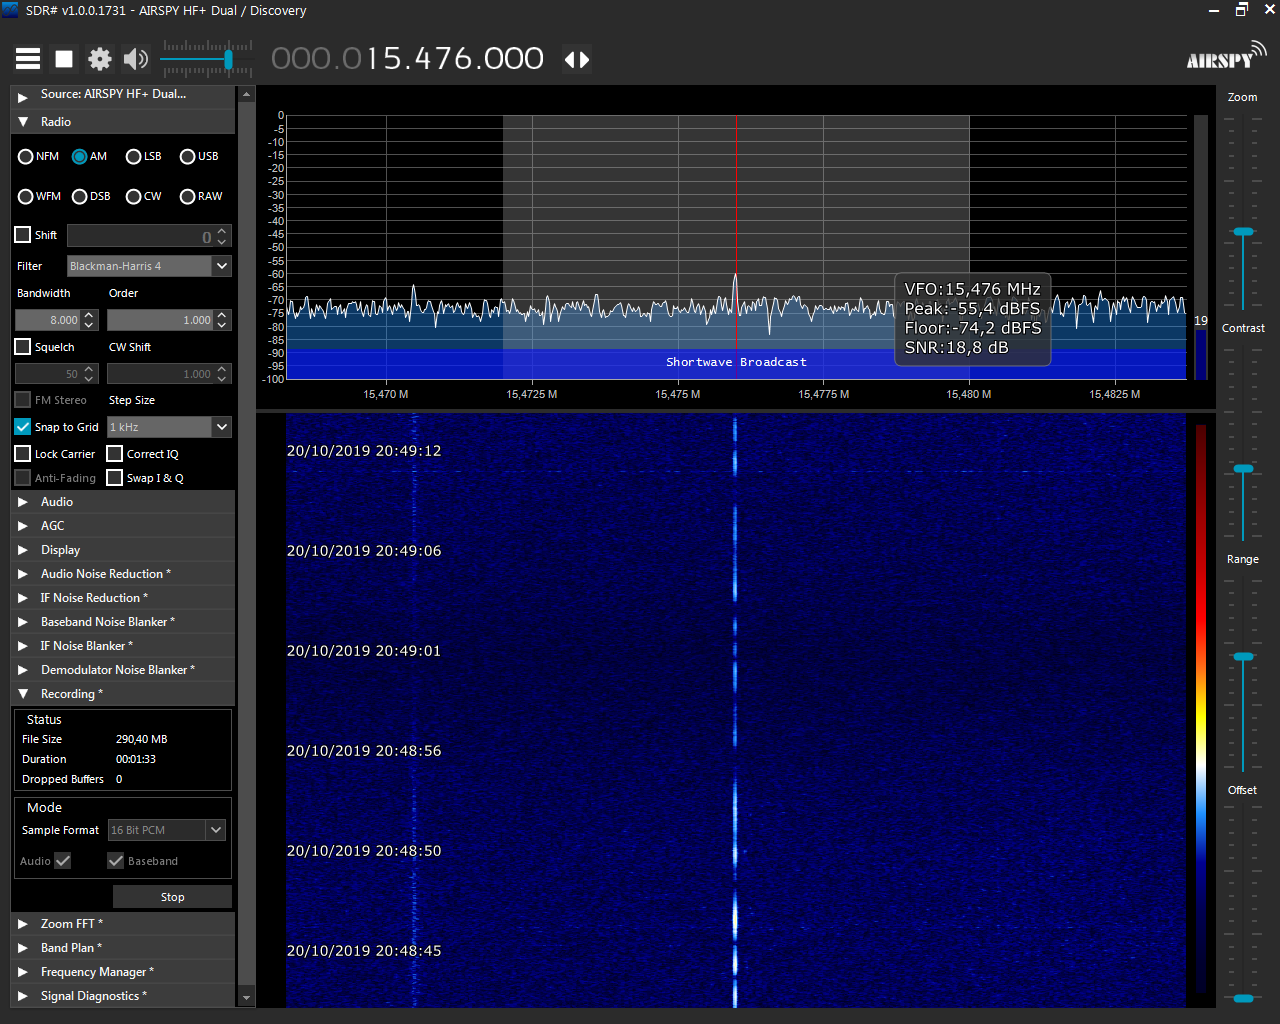Viewport: 1280px width, 1024px height.
Task: Click the AIRSPY logo
Action: (x=1226, y=56)
